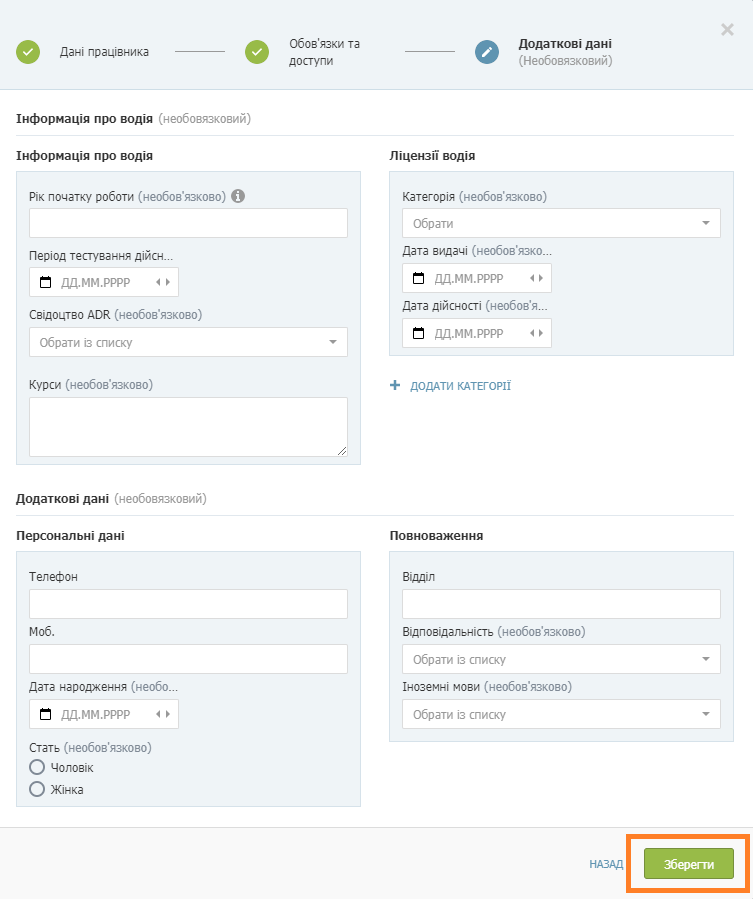
Task: Click the НАЗАД link
Action: (606, 864)
